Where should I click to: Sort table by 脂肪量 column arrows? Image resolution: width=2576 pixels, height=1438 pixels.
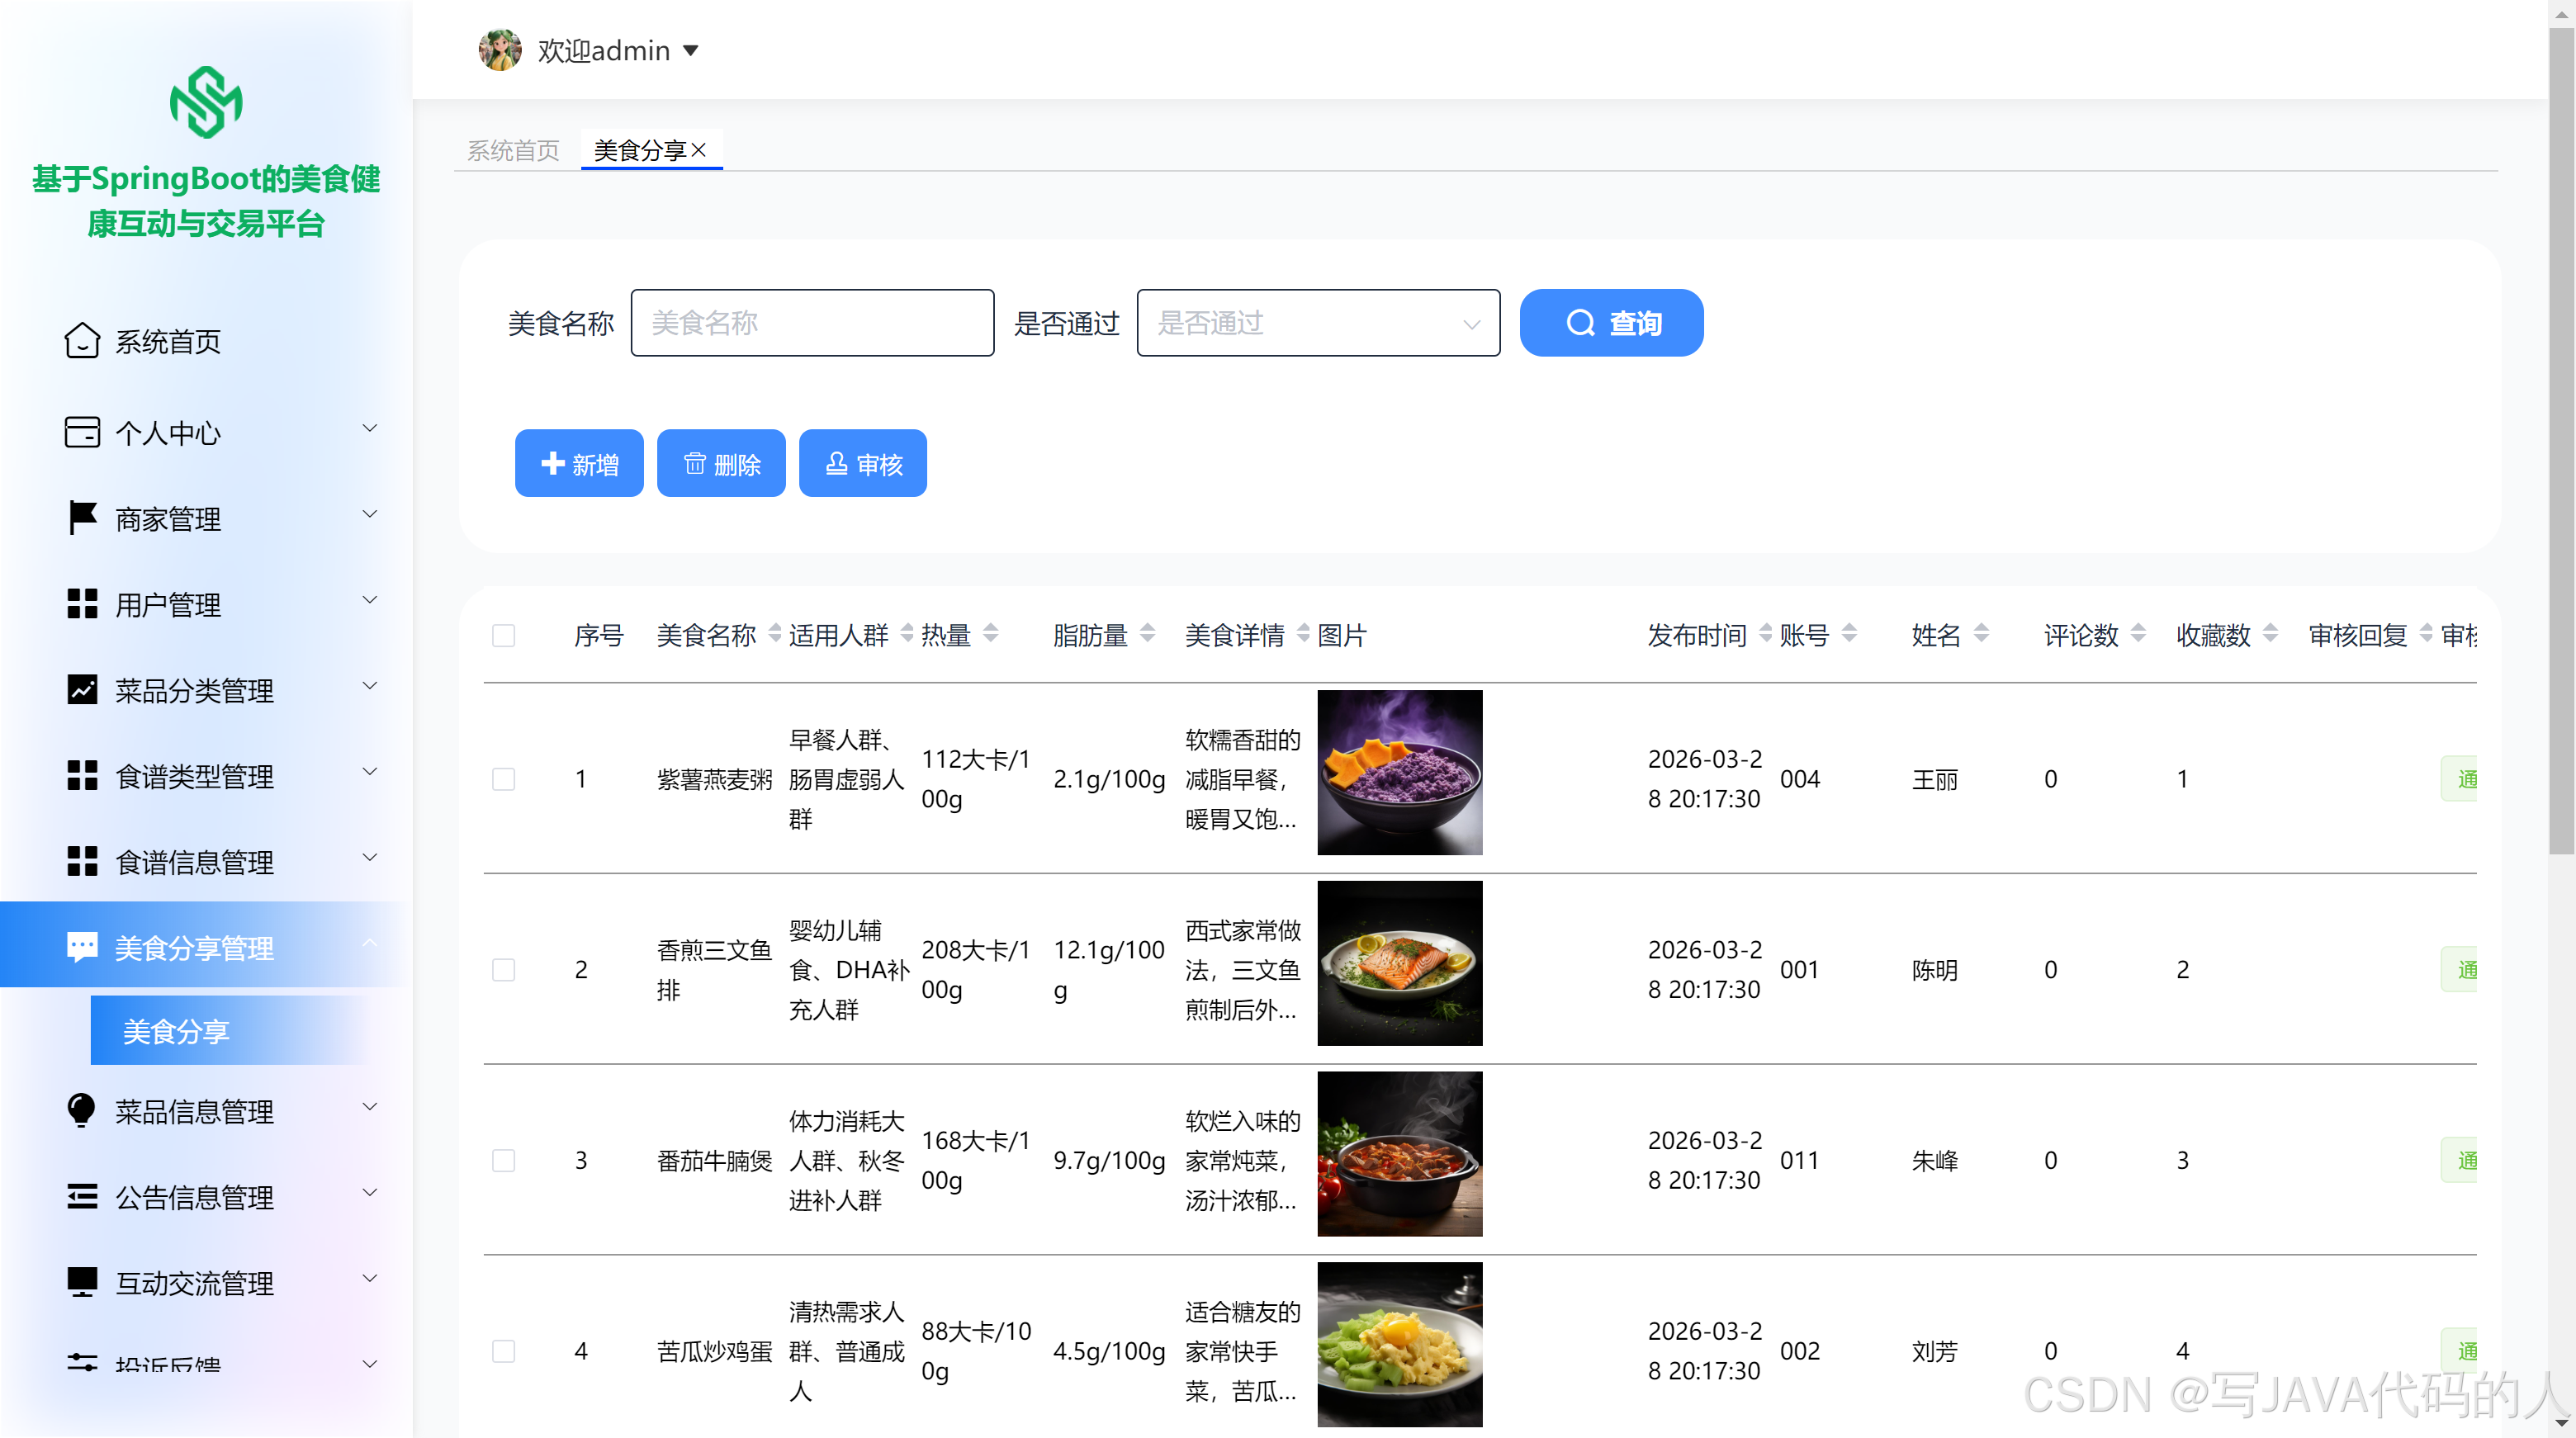point(1147,633)
